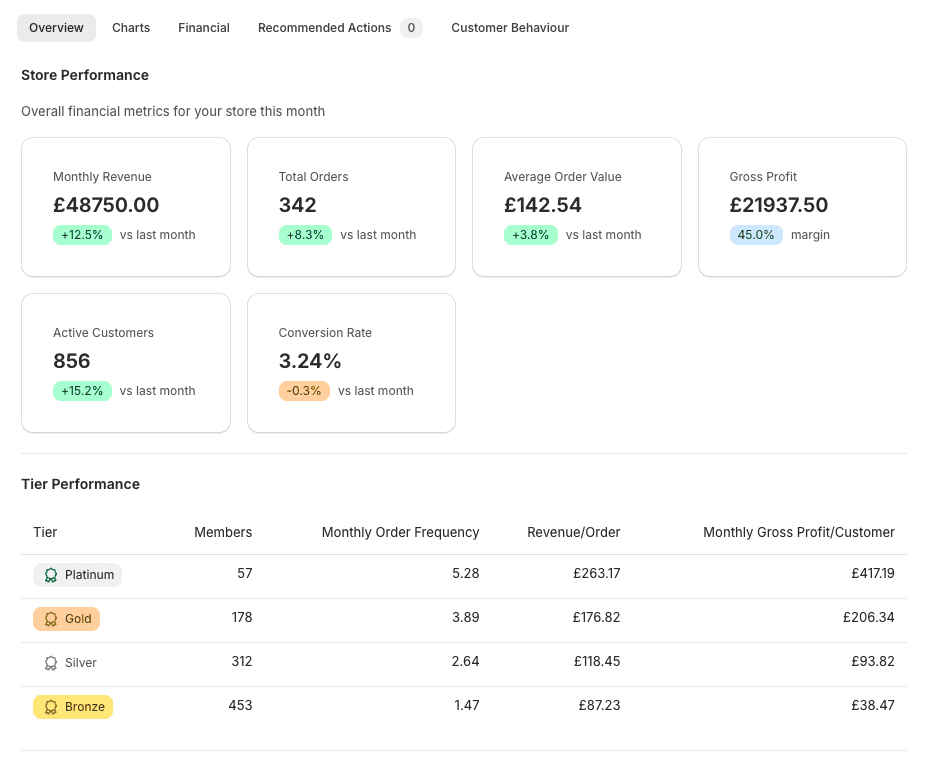This screenshot has height=765, width=930.
Task: Click the Monthly Revenue value £48750.00
Action: click(x=106, y=205)
